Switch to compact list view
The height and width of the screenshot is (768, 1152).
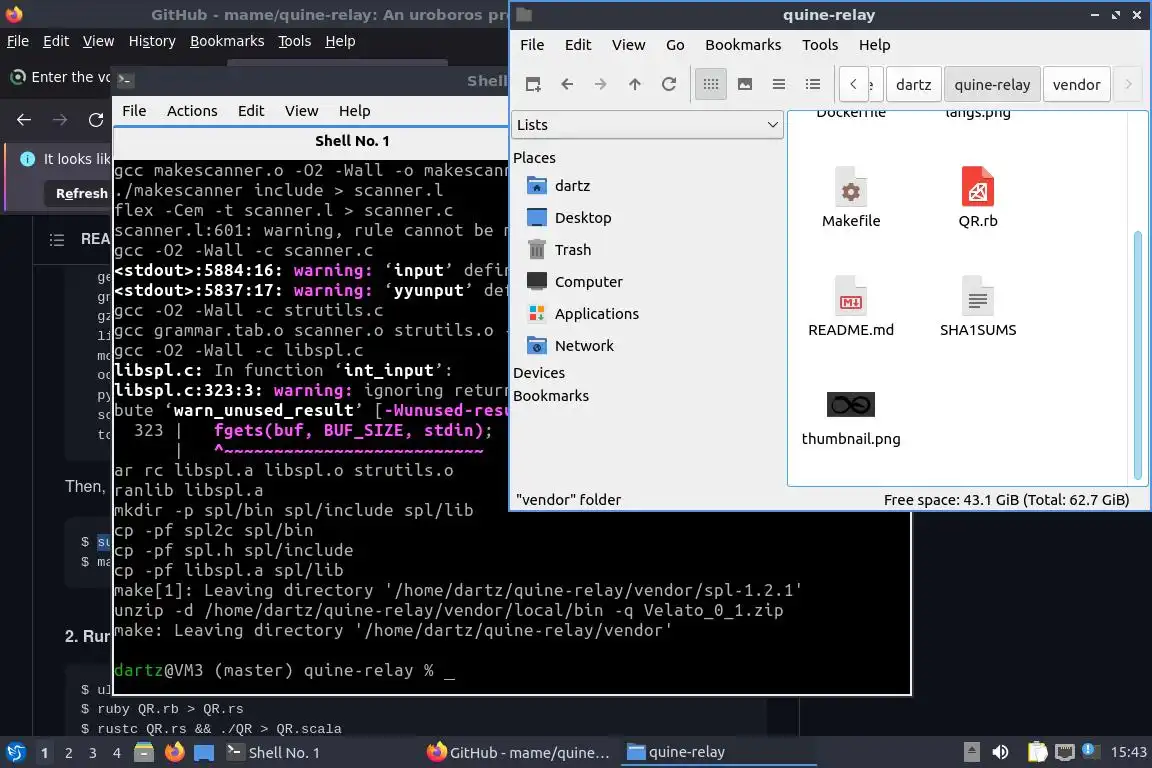point(779,85)
